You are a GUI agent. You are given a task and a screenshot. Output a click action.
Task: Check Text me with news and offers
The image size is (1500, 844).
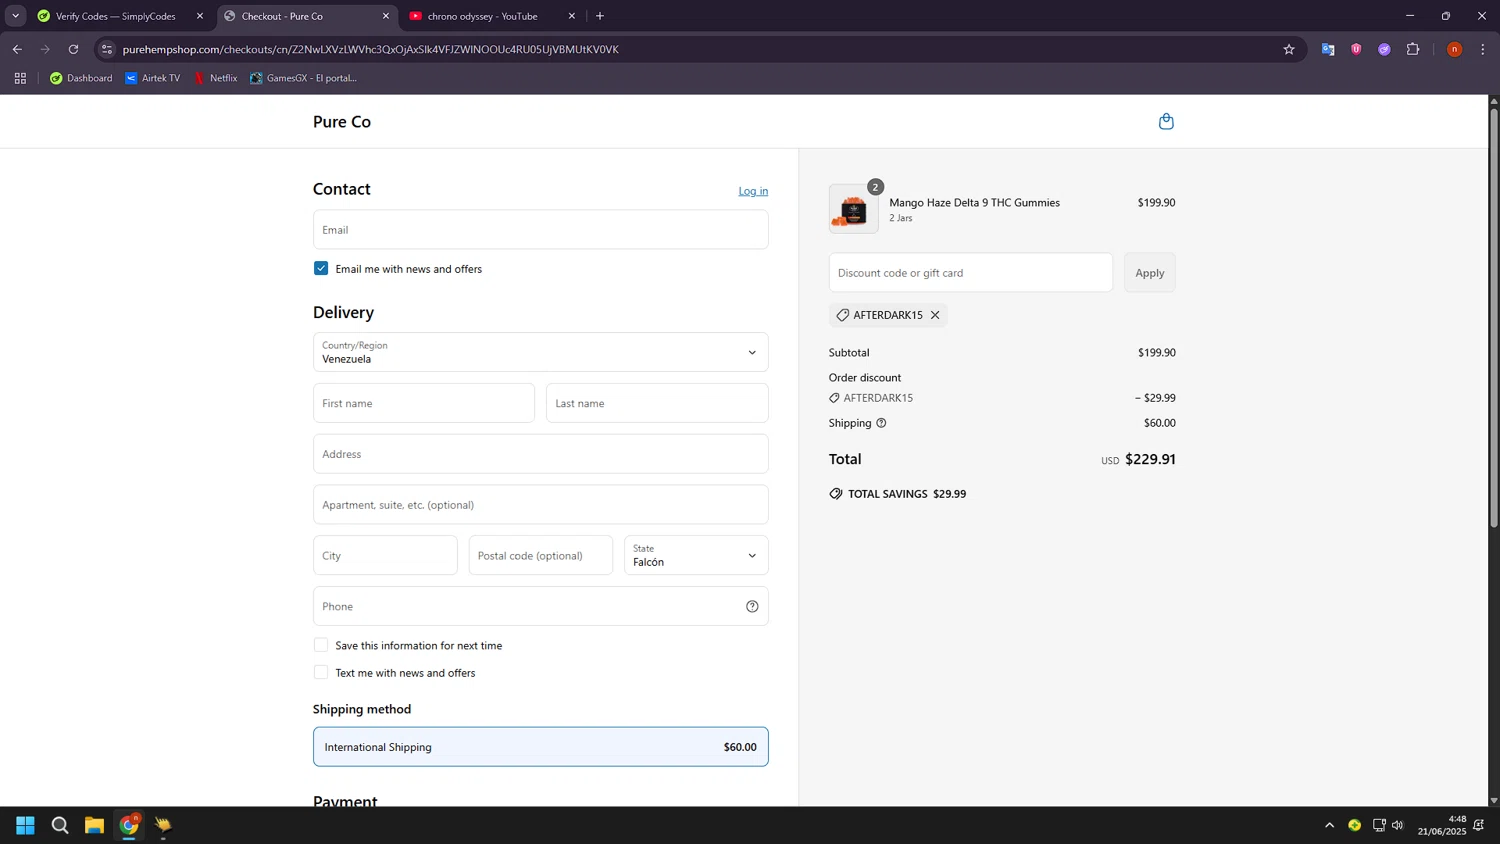coord(321,672)
